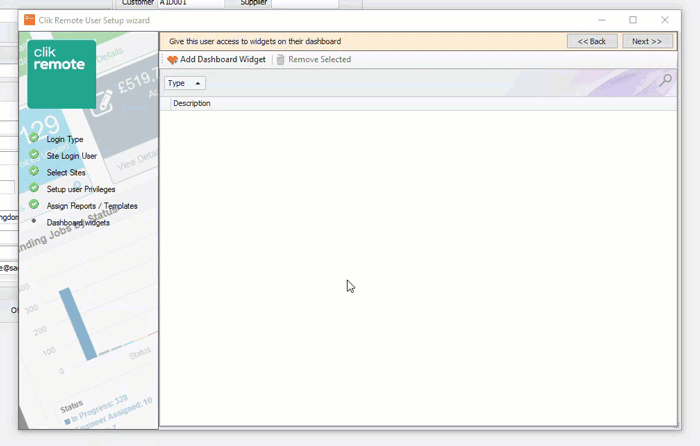The width and height of the screenshot is (700, 446).
Task: Select the Site Login User step
Action: [x=71, y=156]
